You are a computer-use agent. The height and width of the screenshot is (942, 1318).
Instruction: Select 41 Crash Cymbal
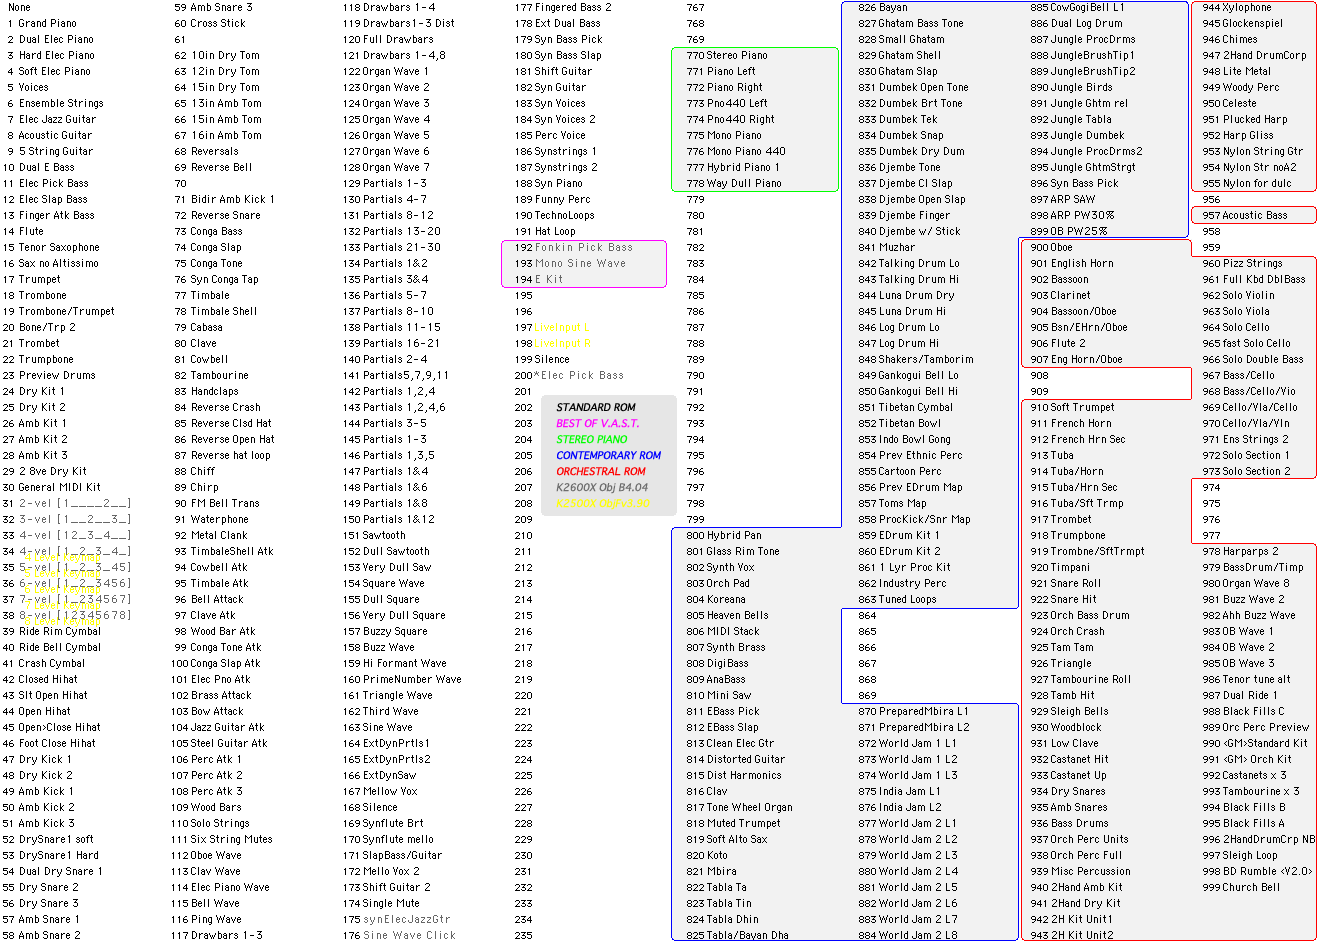point(44,663)
